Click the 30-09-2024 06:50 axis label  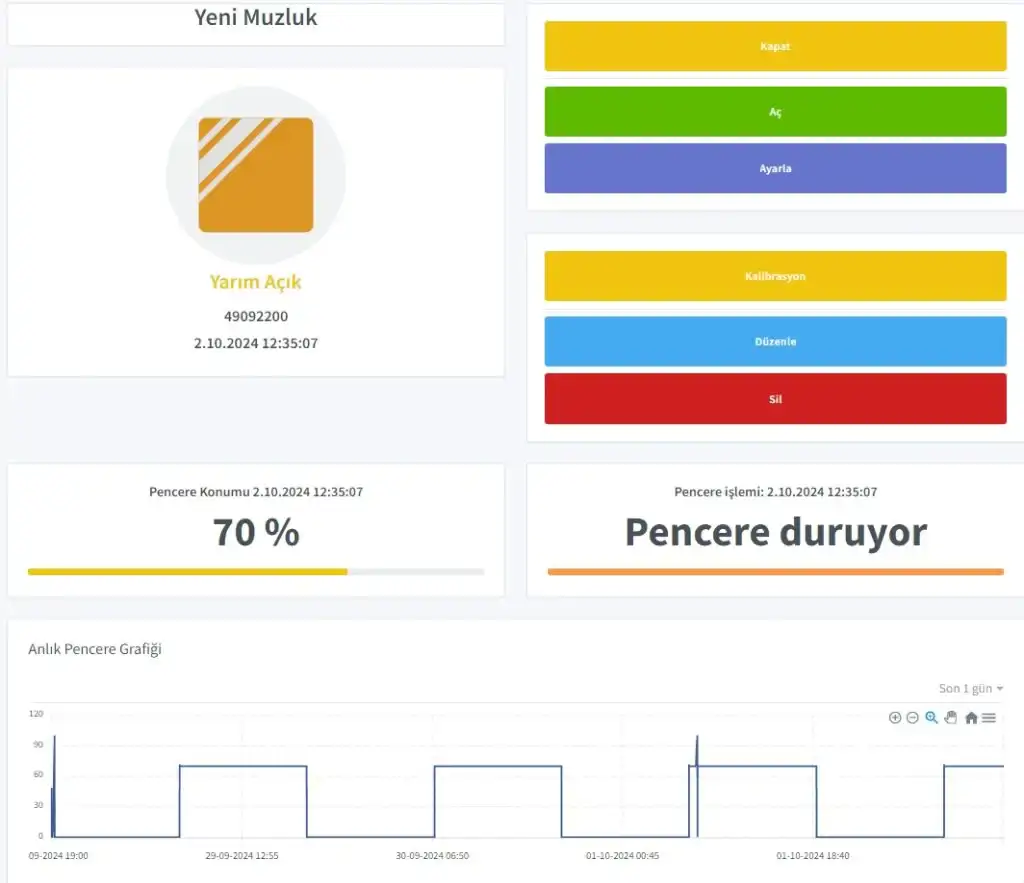432,856
